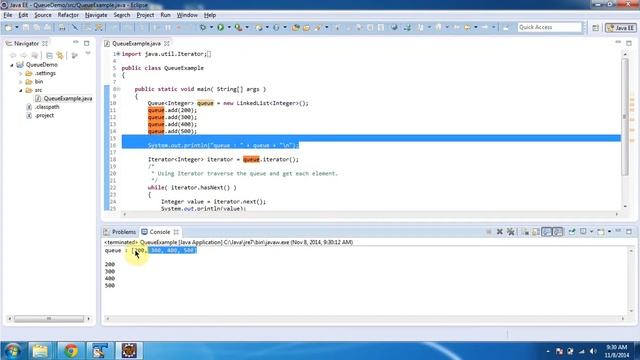Open the New wizard dropdown arrow
640x360 pixels.
[17, 27]
